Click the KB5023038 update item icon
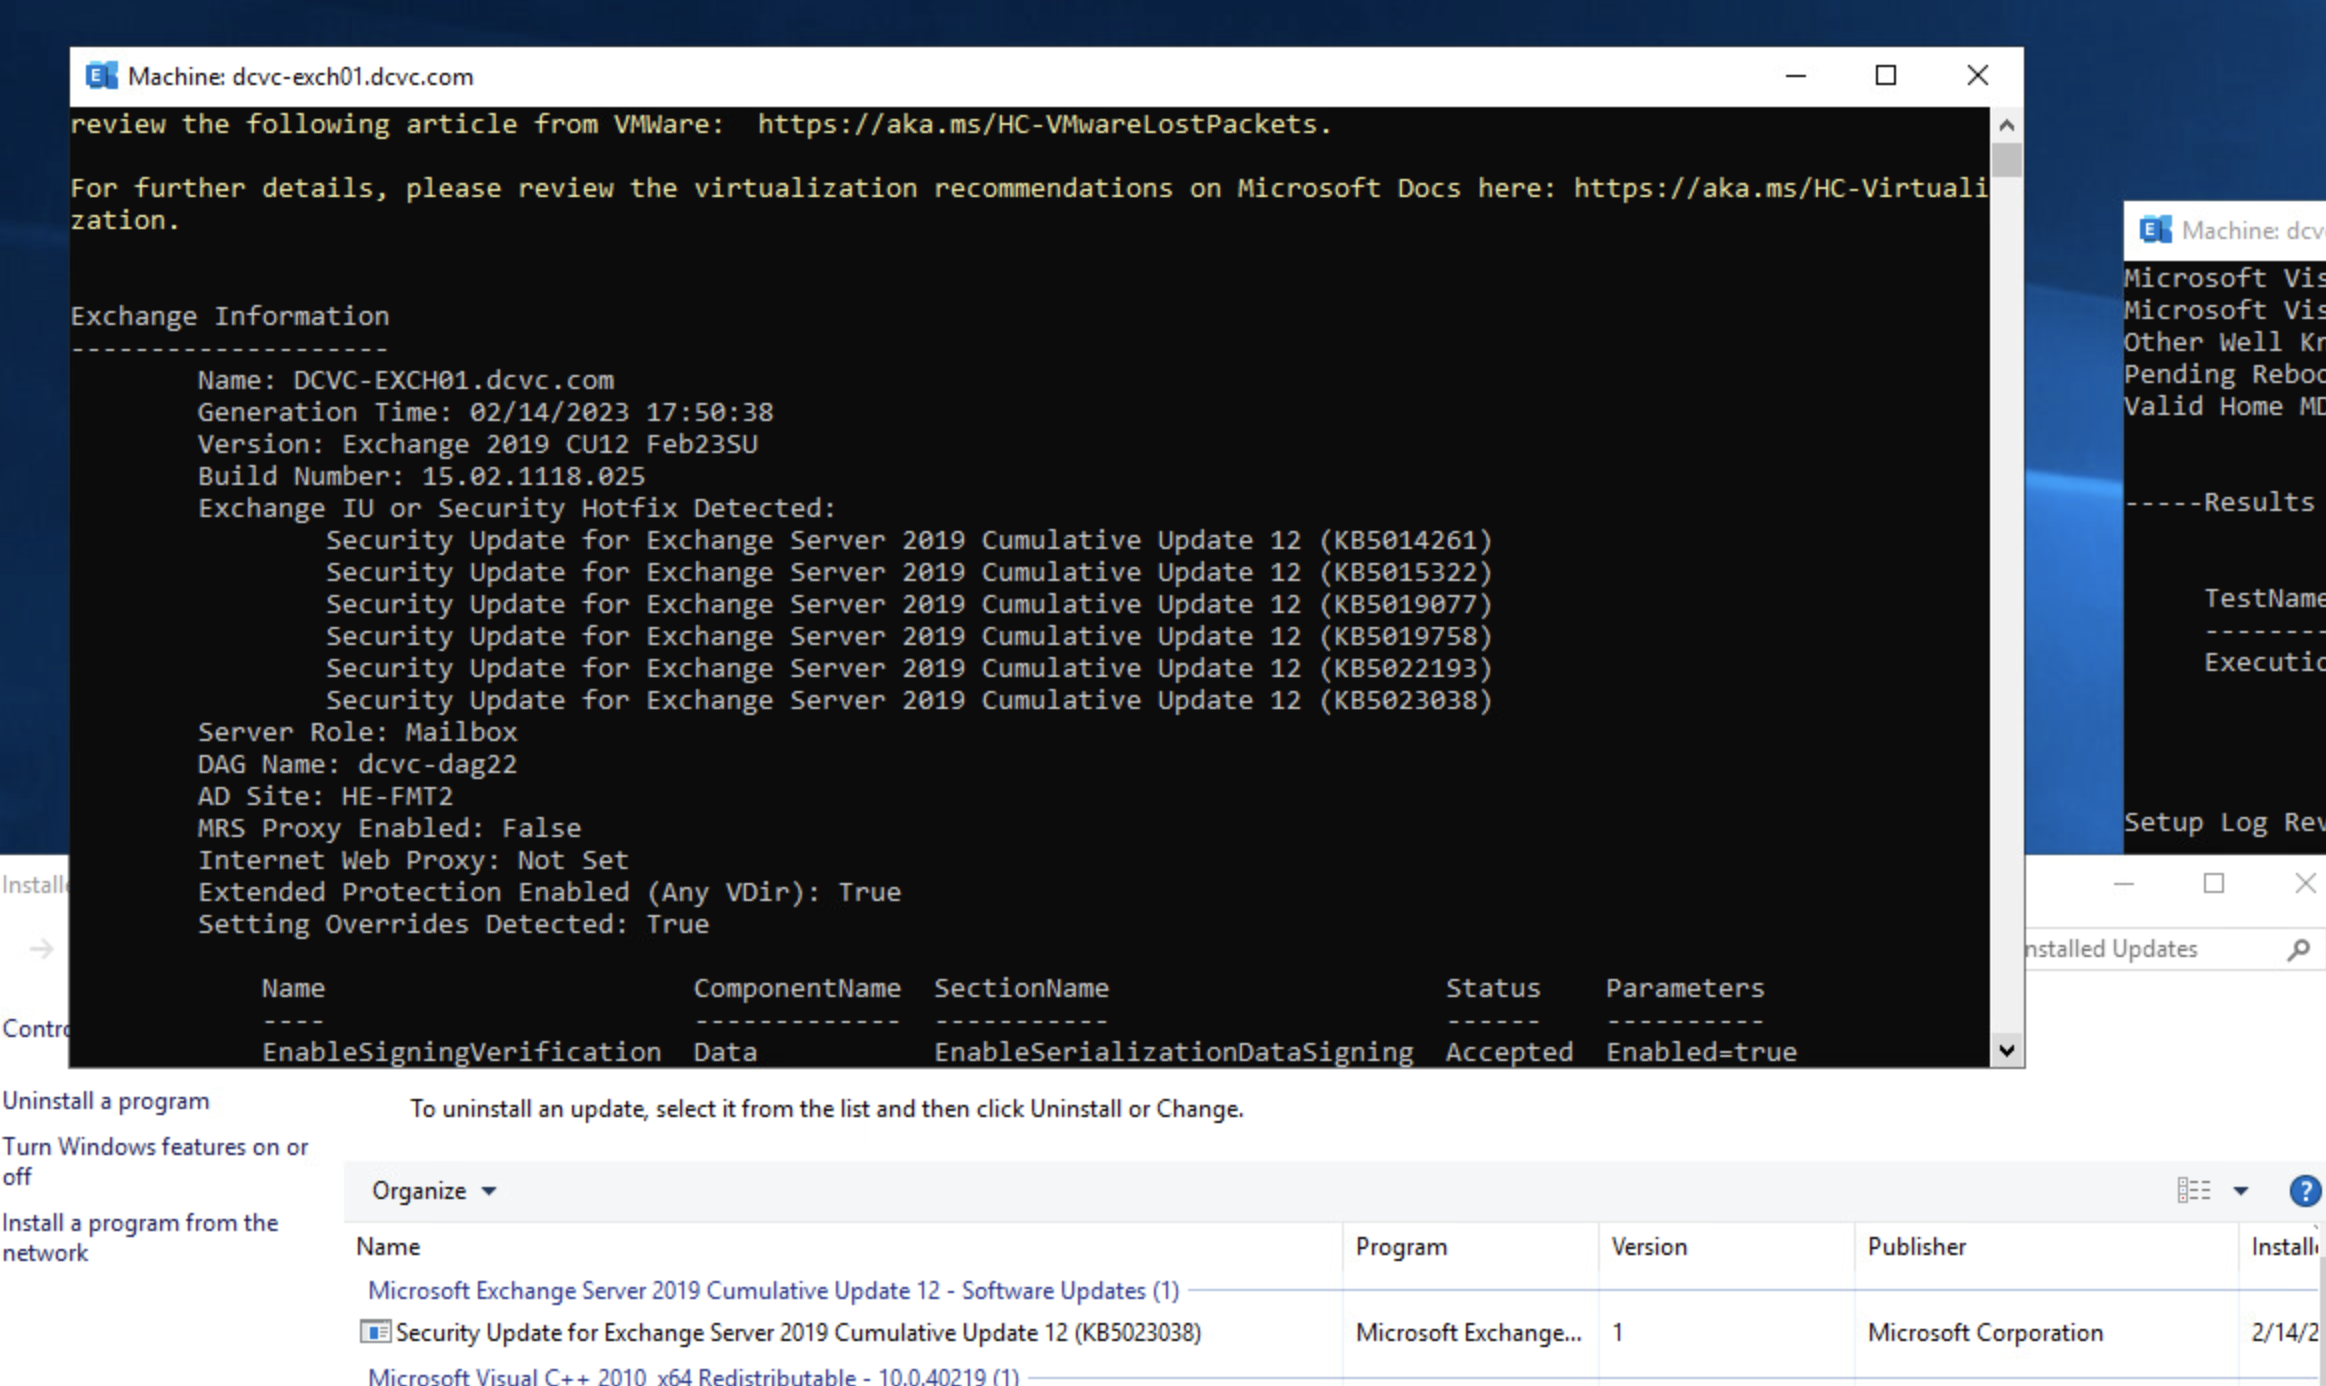 374,1332
